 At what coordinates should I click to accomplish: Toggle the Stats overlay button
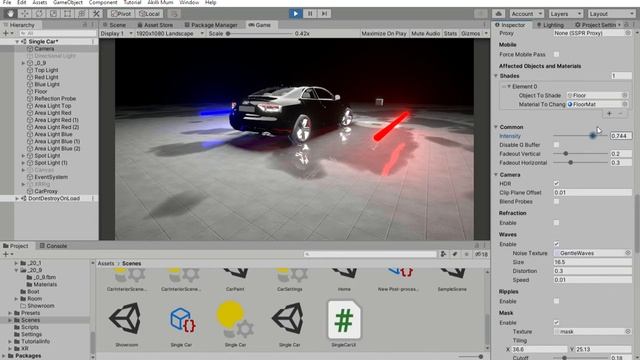pyautogui.click(x=450, y=33)
